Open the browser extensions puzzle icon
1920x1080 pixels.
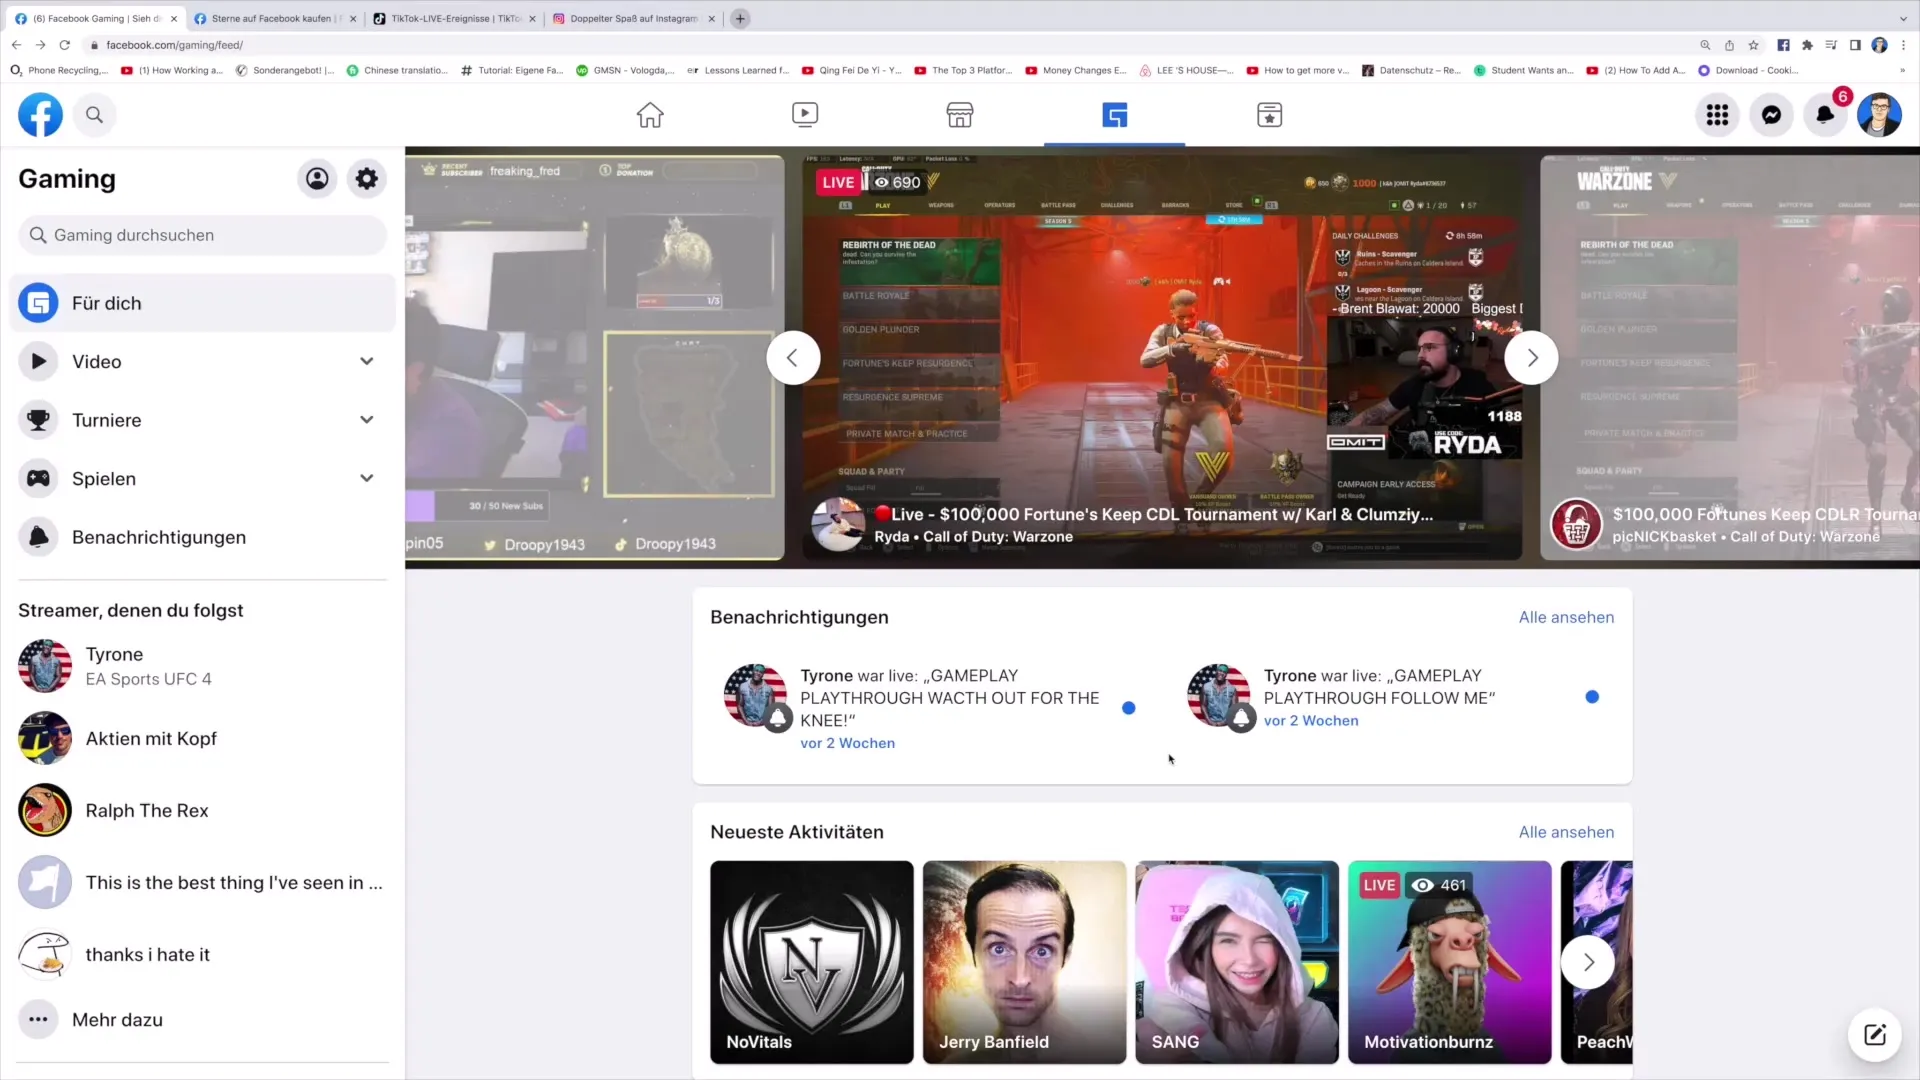click(x=1807, y=45)
